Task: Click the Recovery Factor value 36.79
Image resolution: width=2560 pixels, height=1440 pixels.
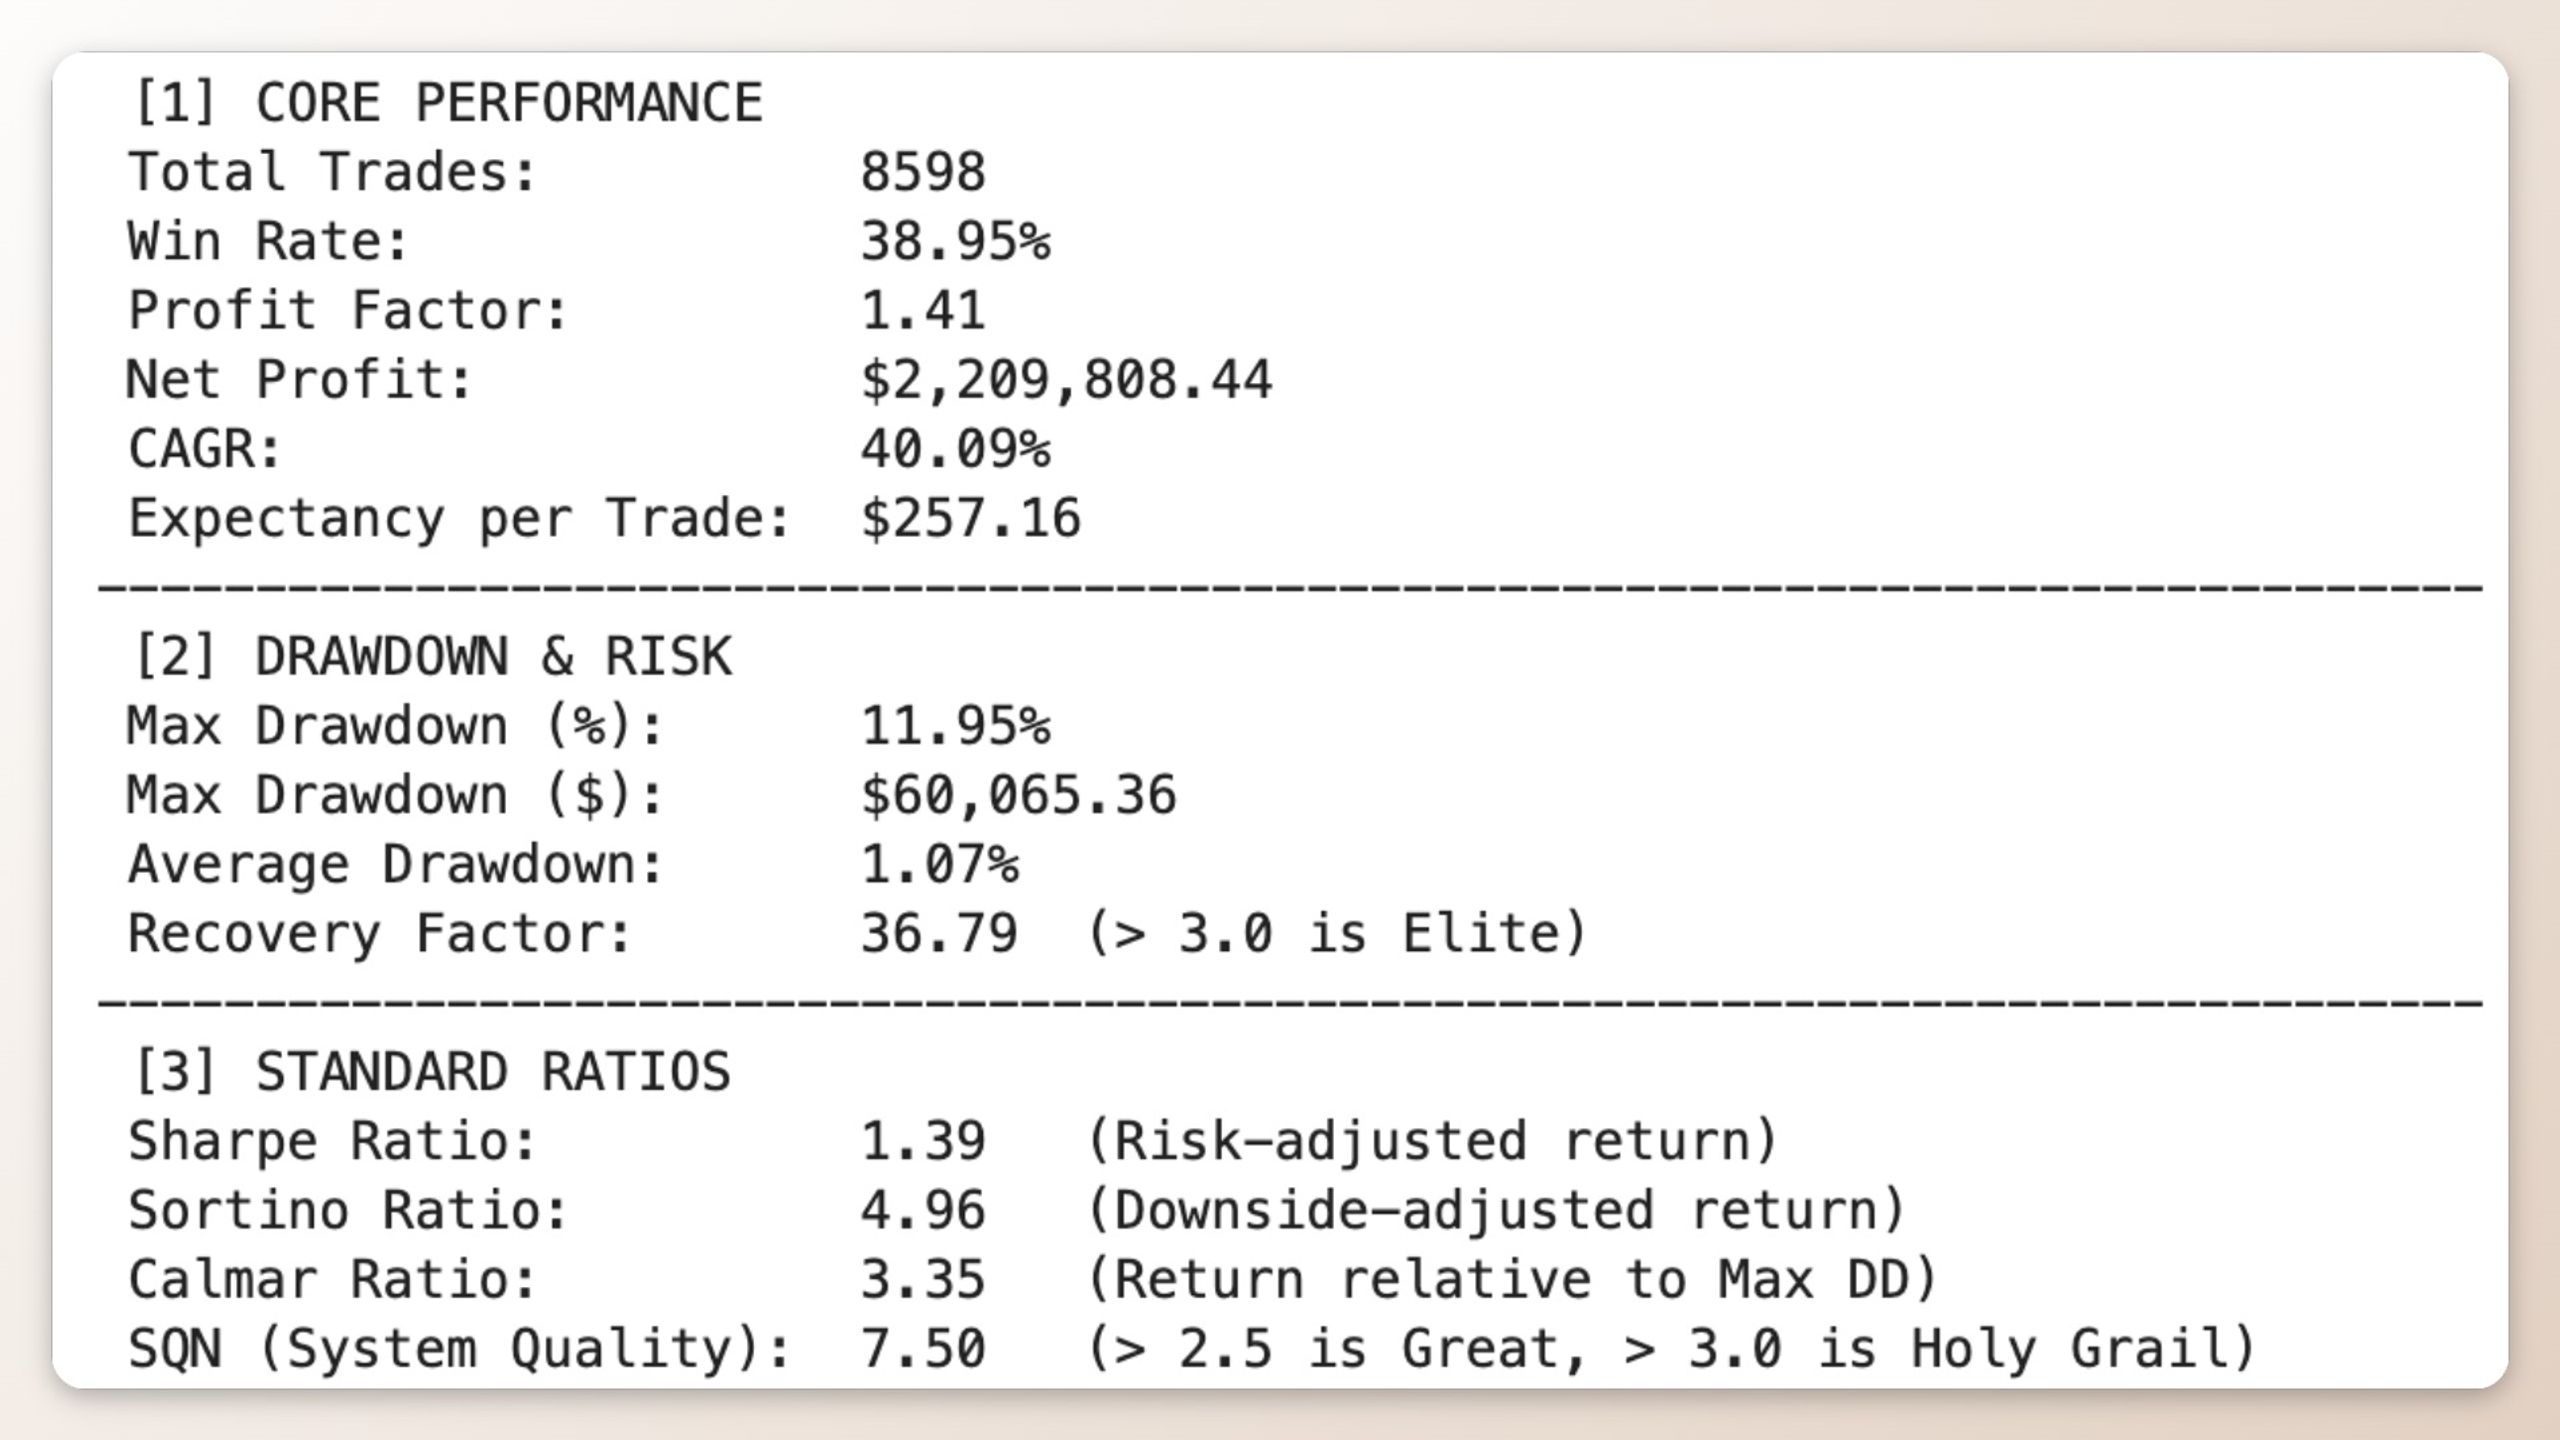Action: pos(939,933)
